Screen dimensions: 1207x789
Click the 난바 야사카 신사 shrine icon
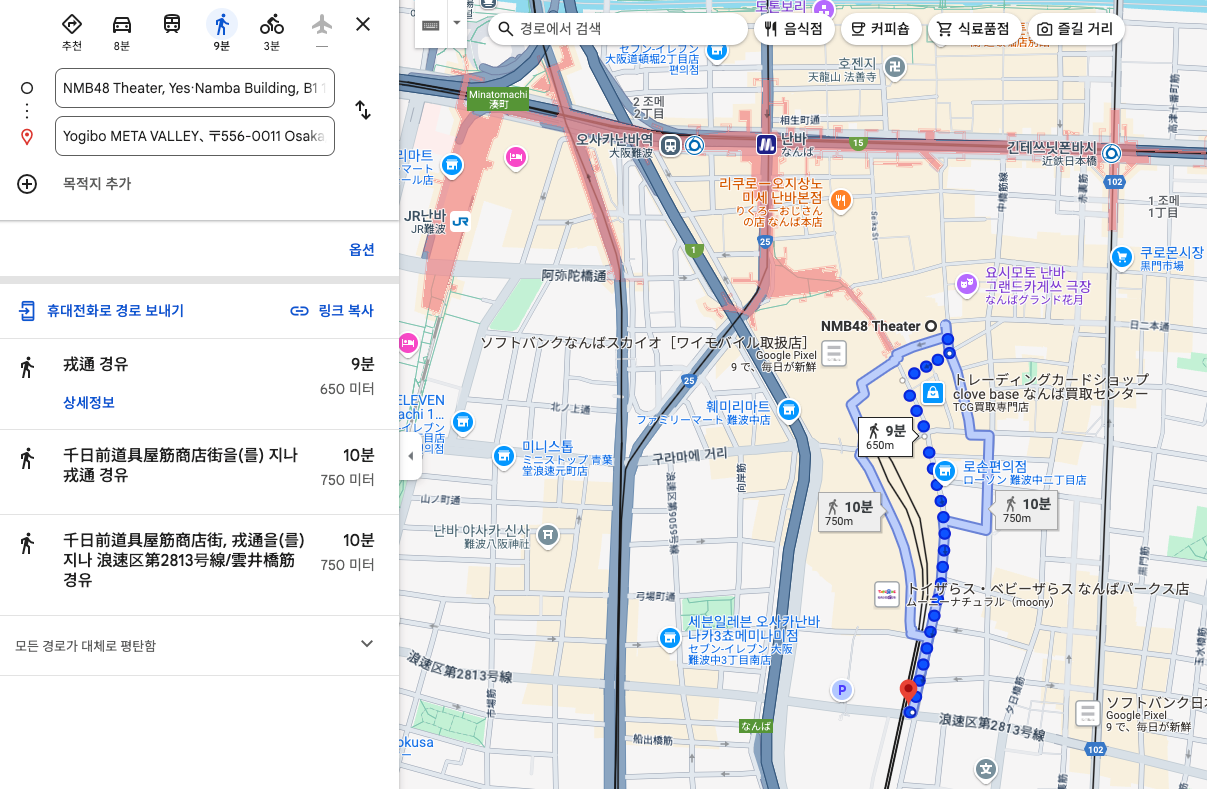[547, 535]
